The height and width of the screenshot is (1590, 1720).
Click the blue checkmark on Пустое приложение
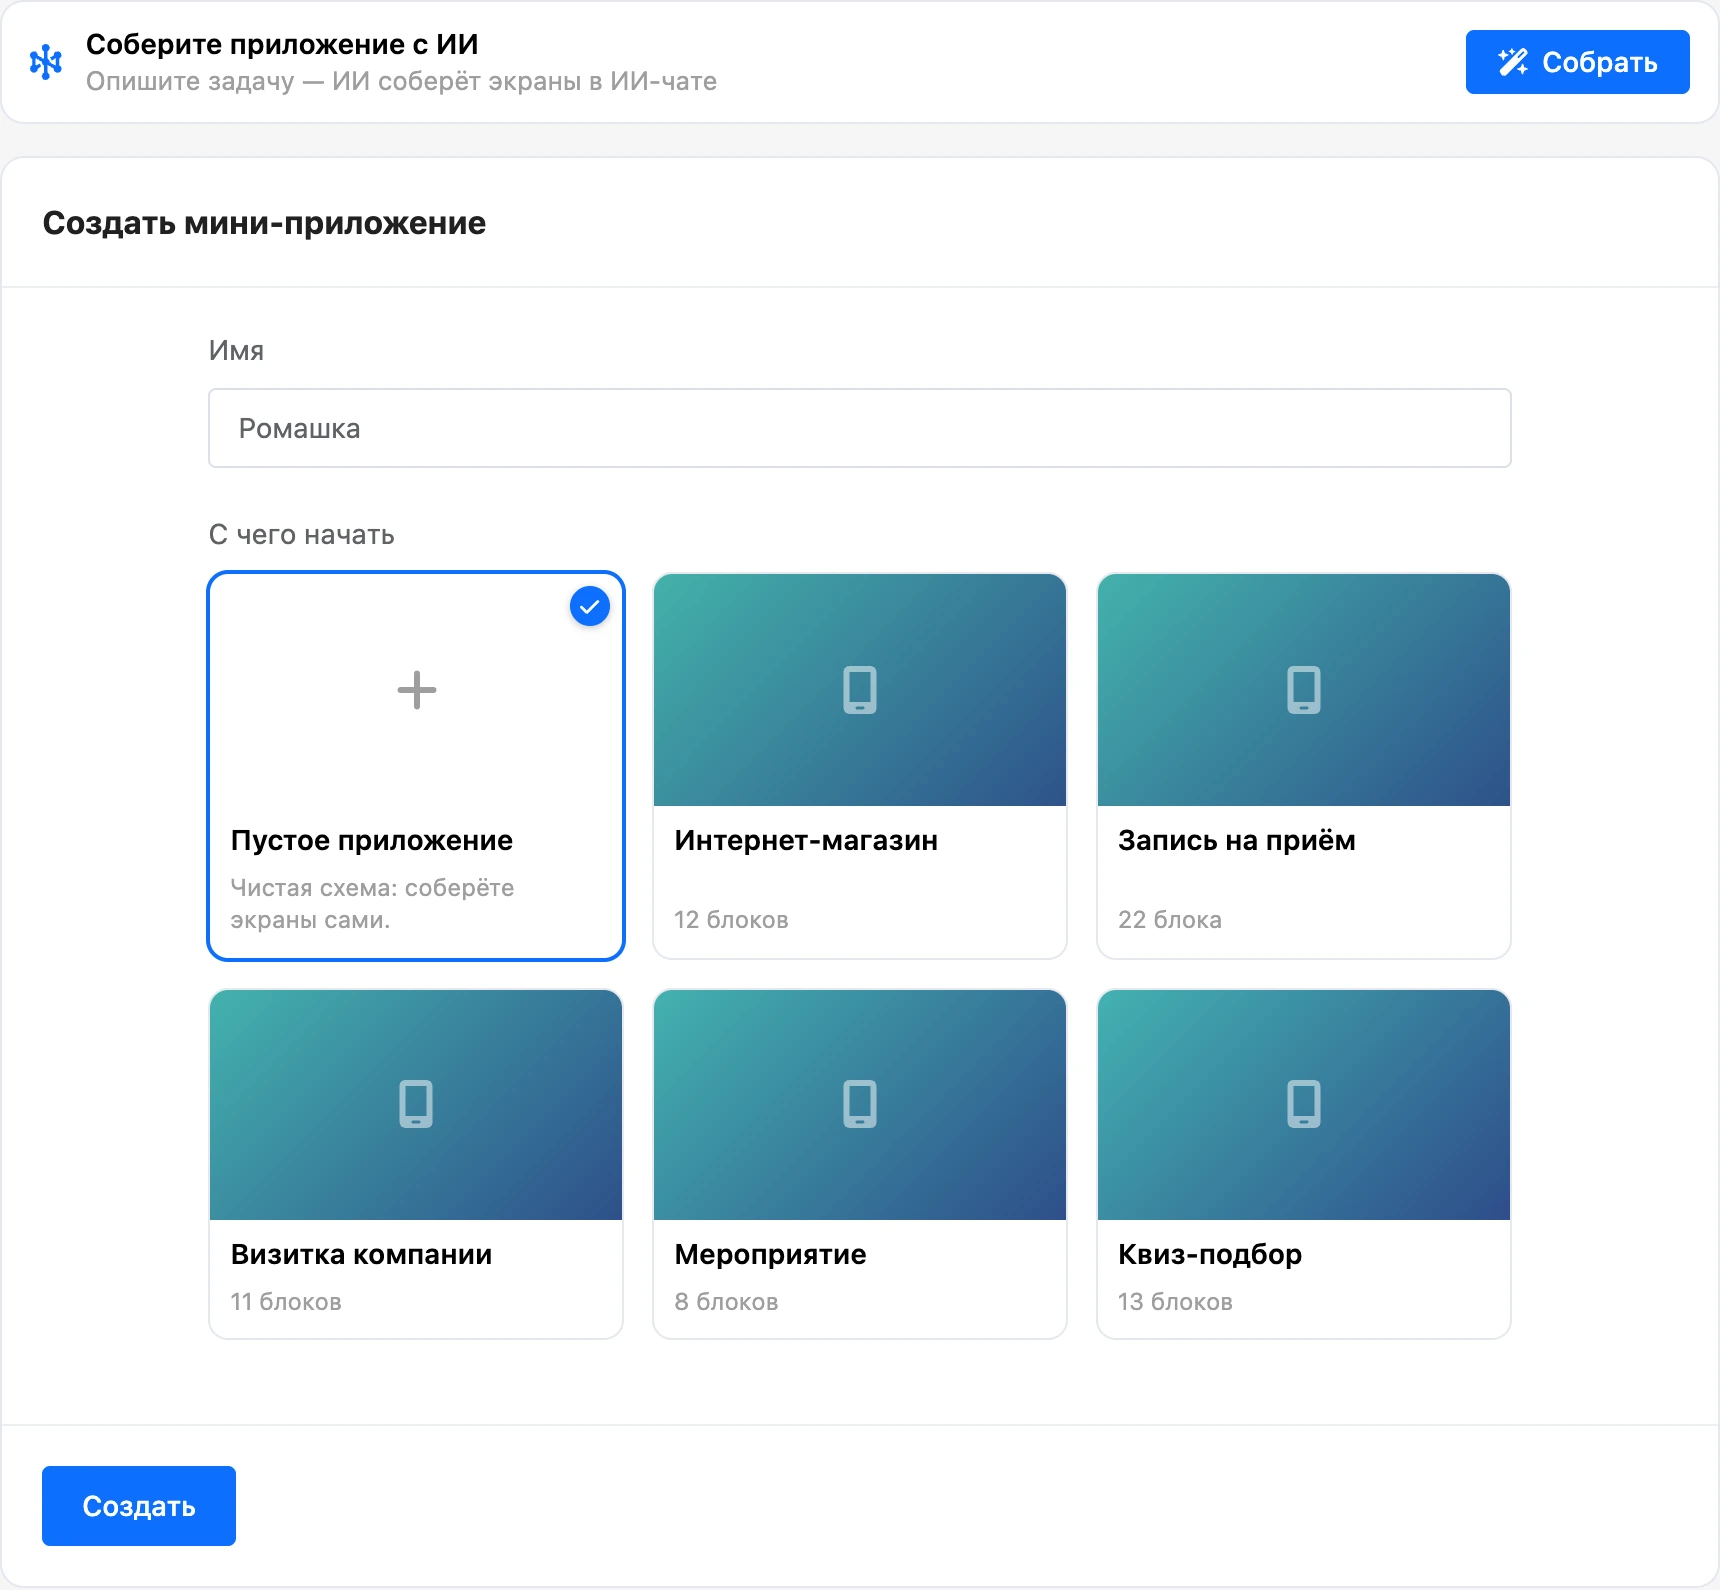click(590, 606)
